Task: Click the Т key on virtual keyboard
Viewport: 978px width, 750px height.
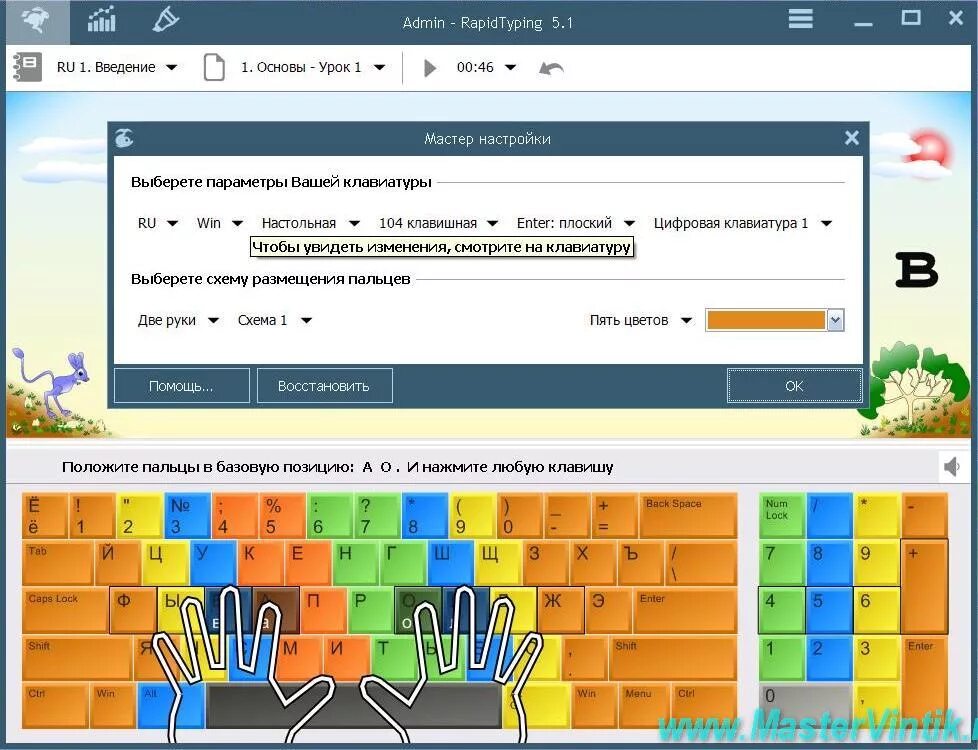Action: coord(394,658)
